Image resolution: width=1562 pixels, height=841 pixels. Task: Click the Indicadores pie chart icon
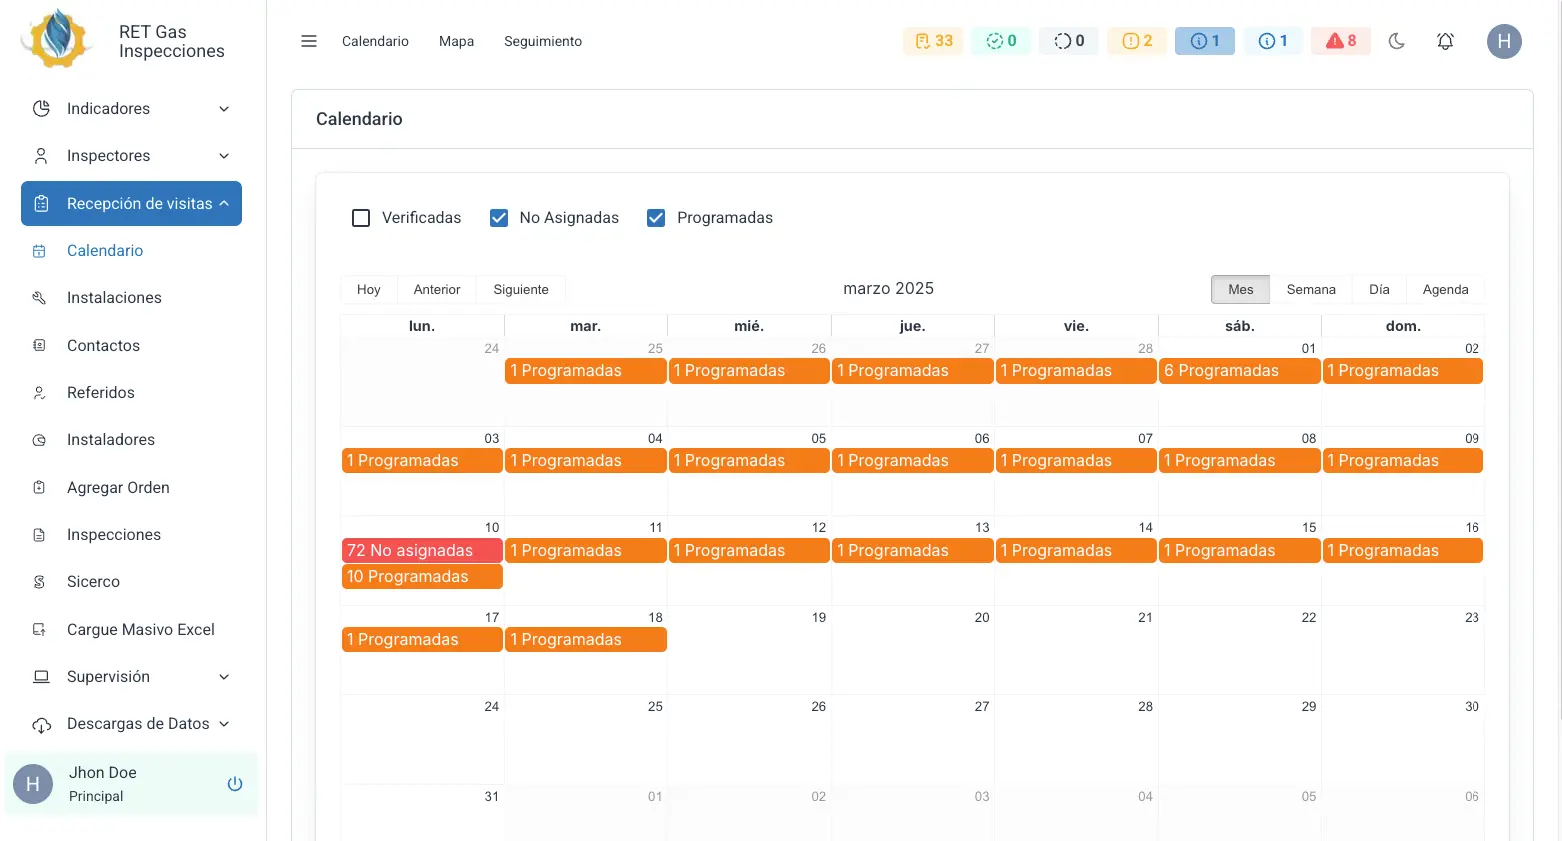point(41,109)
